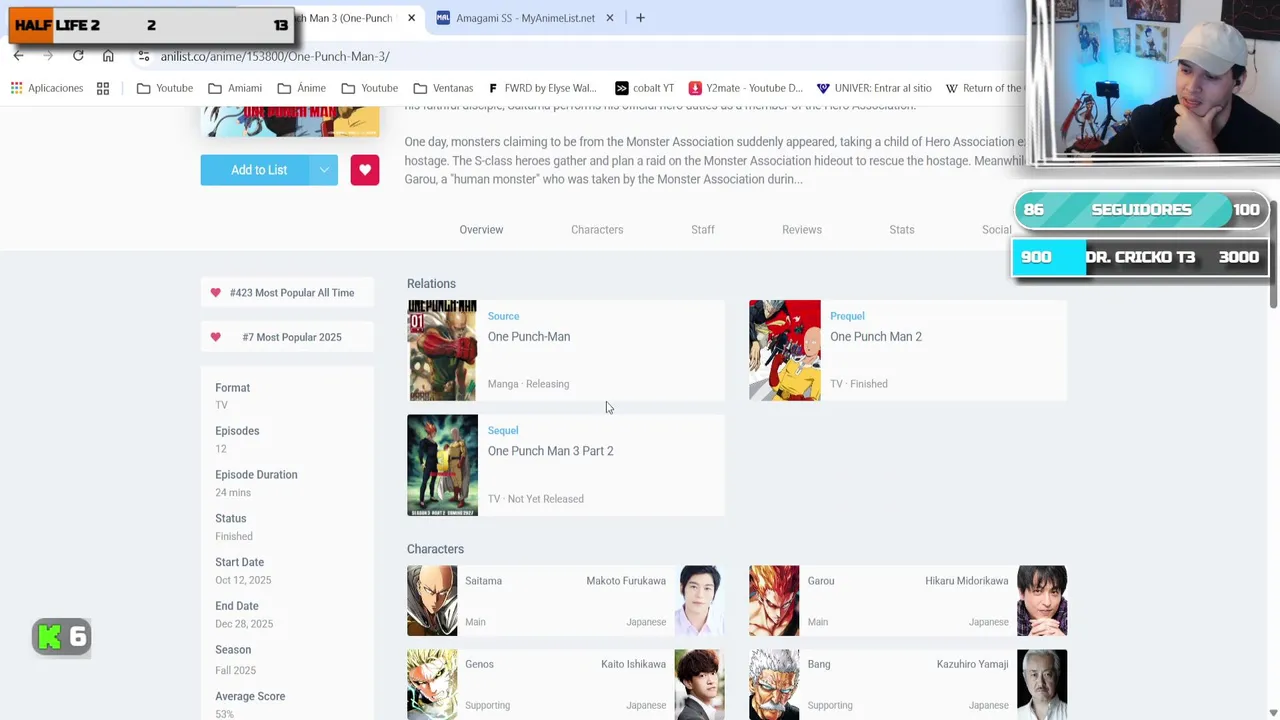Open the One Punch Man 2 prequel title
This screenshot has height=720, width=1280.
point(876,337)
